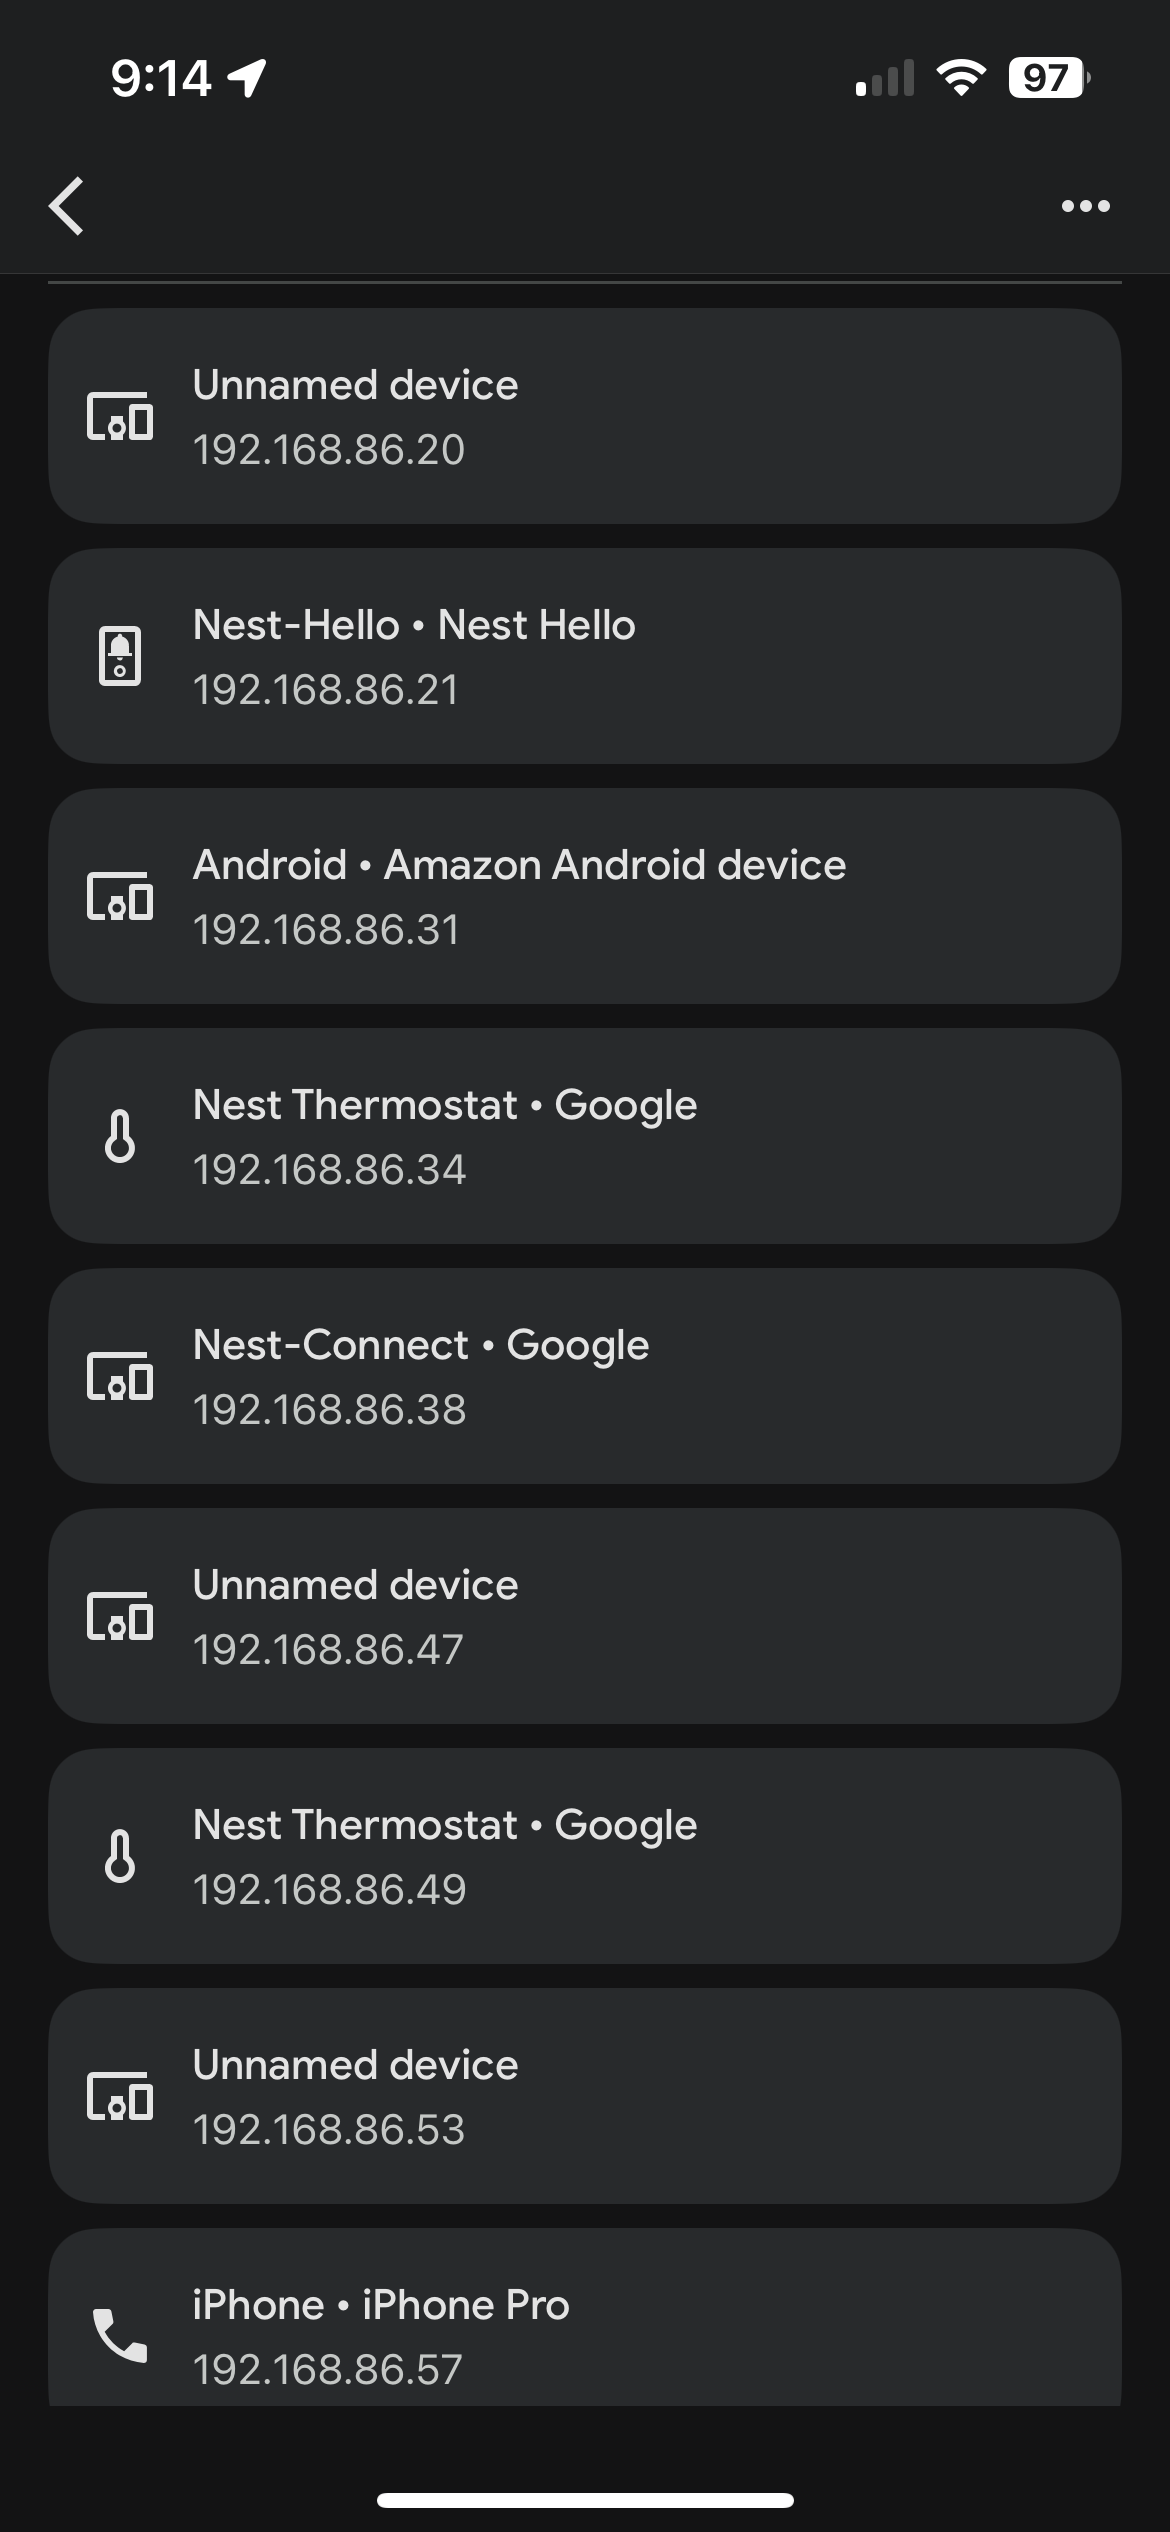
Task: Tap the thermometer icon at 192.168.86.49
Action: (x=120, y=1856)
